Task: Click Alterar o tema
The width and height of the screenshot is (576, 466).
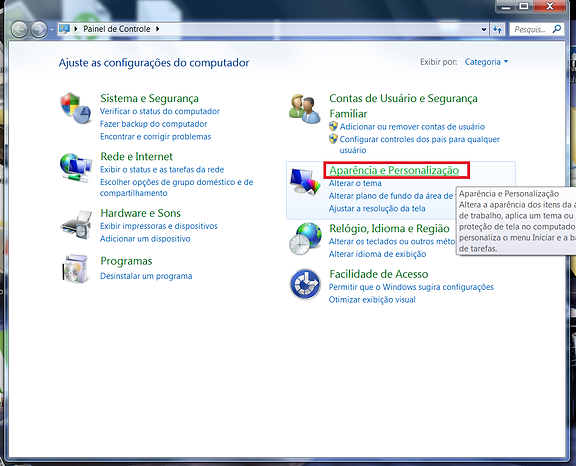Action: click(355, 183)
